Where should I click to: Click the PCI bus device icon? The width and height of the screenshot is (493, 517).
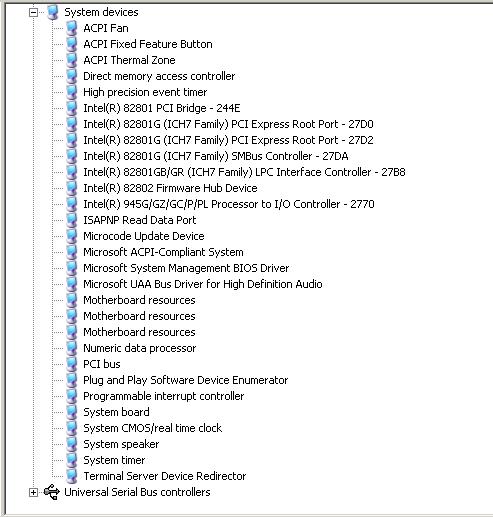tap(72, 364)
